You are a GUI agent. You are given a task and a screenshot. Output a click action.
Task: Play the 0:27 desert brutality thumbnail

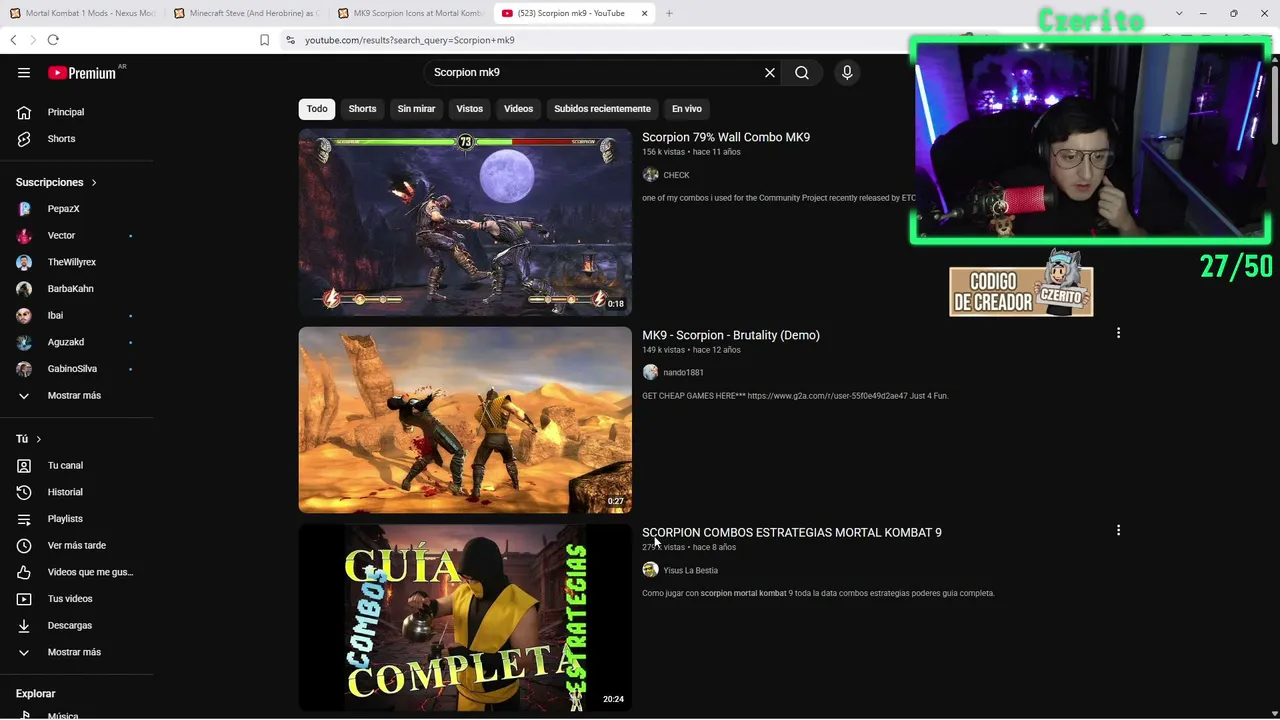pyautogui.click(x=465, y=420)
